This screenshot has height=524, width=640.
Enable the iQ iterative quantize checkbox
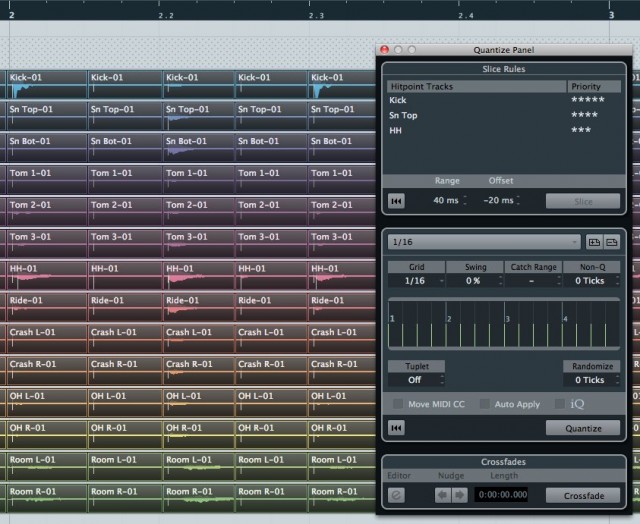[x=560, y=403]
